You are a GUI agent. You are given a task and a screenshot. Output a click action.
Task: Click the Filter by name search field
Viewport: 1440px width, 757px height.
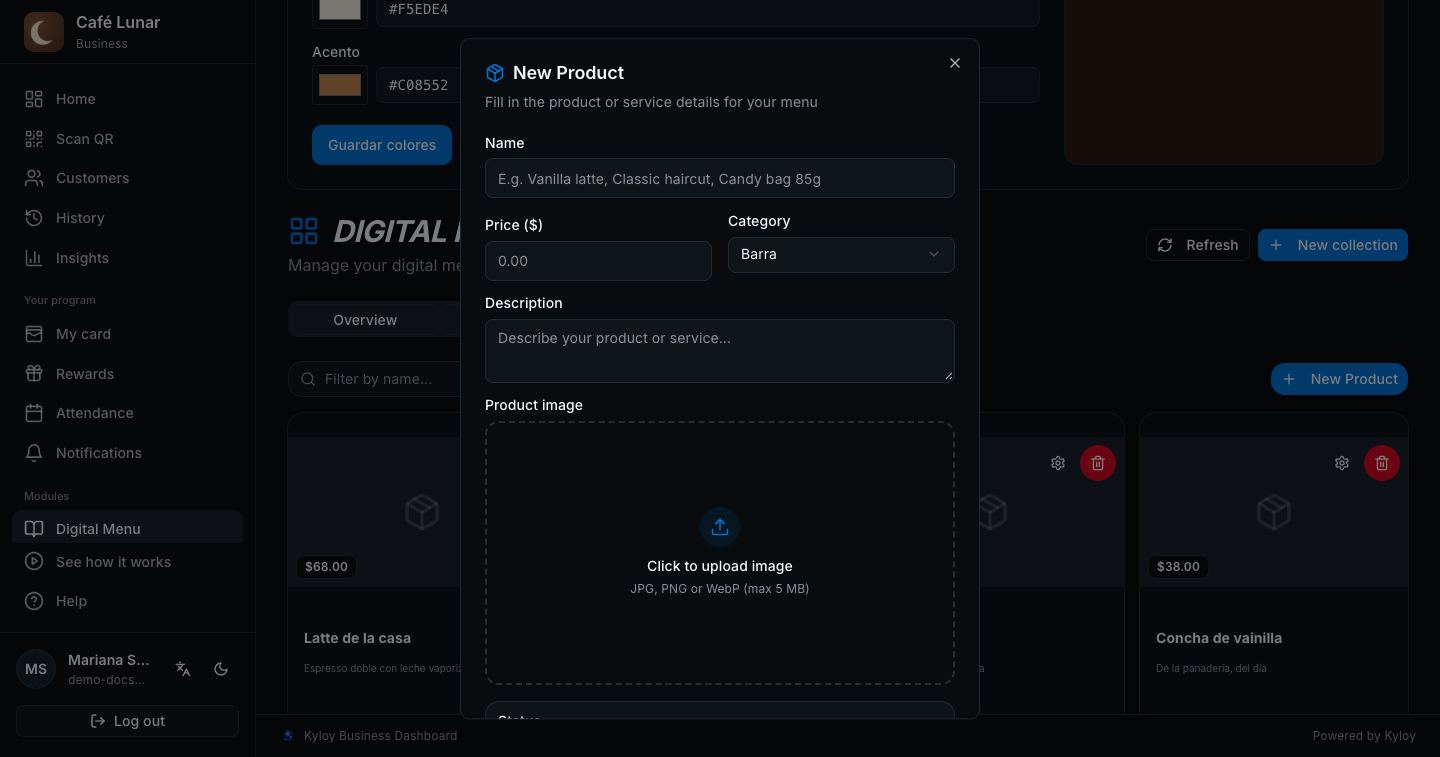[x=375, y=379]
